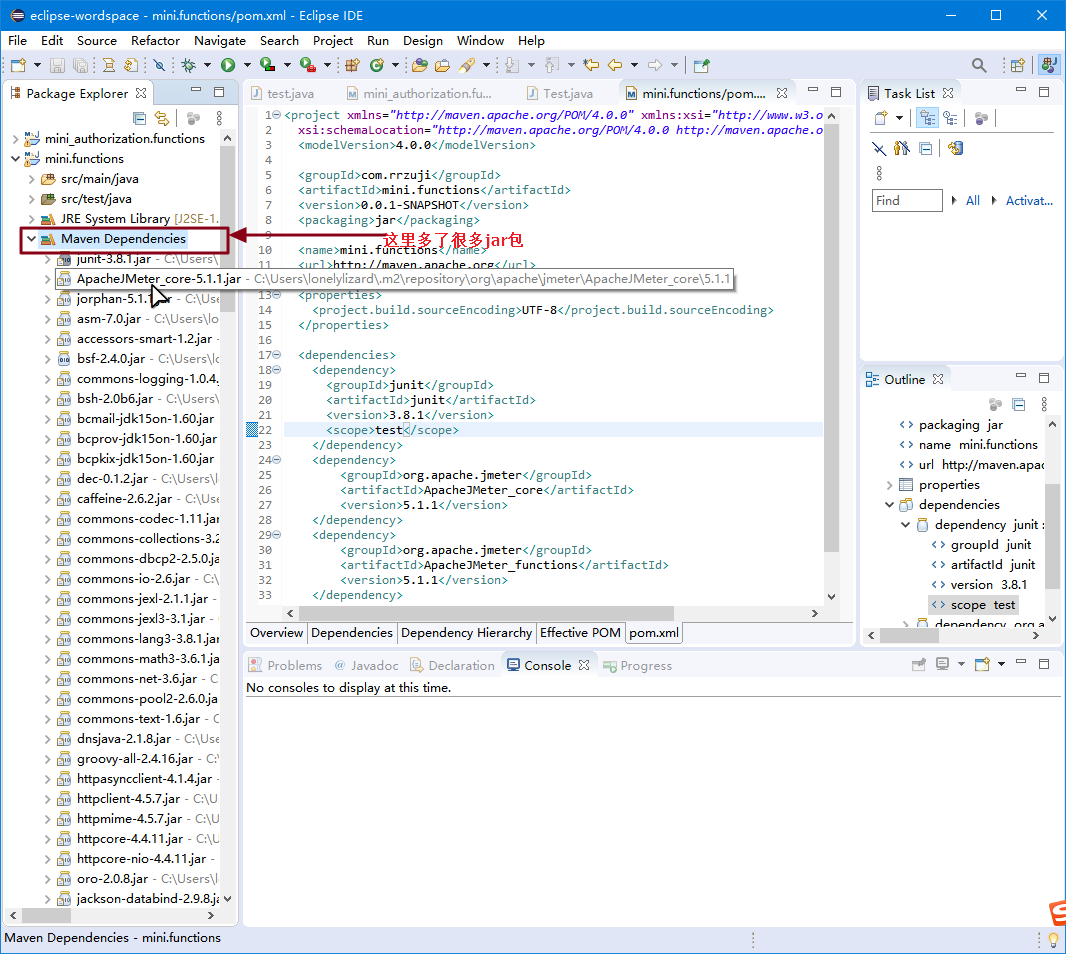Click the Open Perspective toolbar icon
The height and width of the screenshot is (954, 1066).
pos(1018,65)
